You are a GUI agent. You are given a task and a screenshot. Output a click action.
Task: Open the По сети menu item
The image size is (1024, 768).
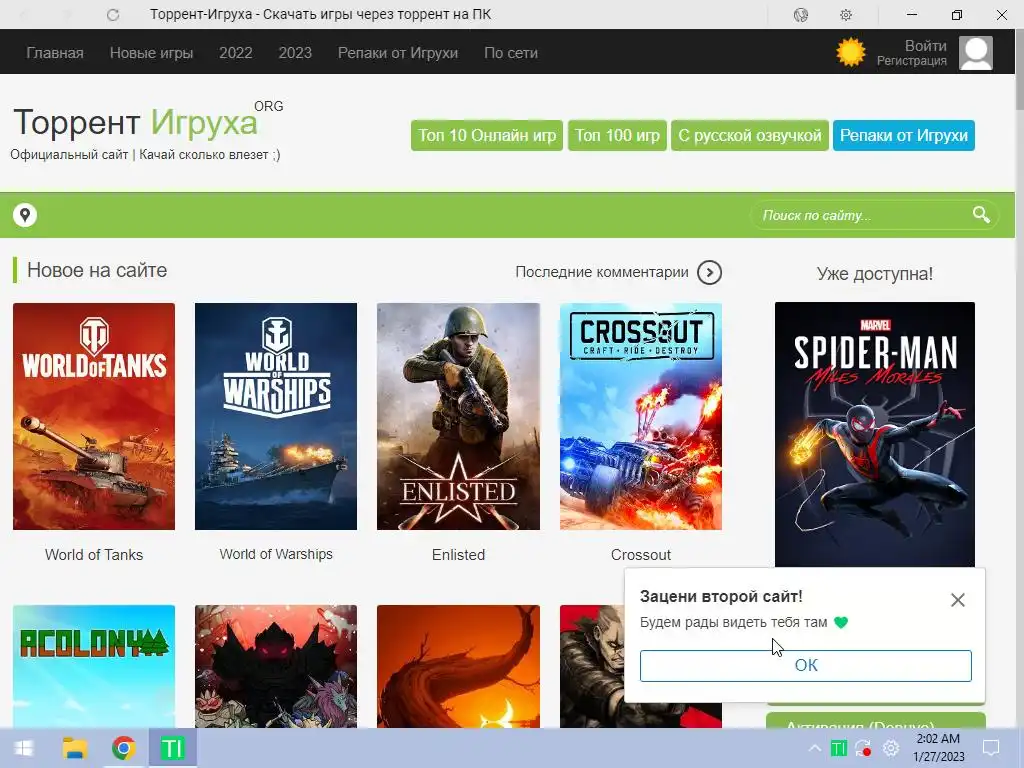tap(511, 53)
